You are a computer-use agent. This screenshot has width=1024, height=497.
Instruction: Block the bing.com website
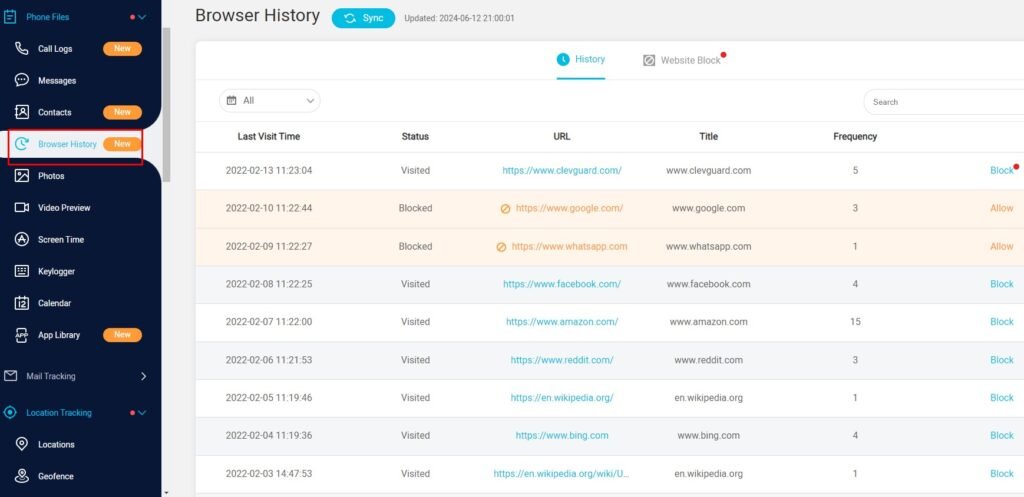pos(1001,436)
